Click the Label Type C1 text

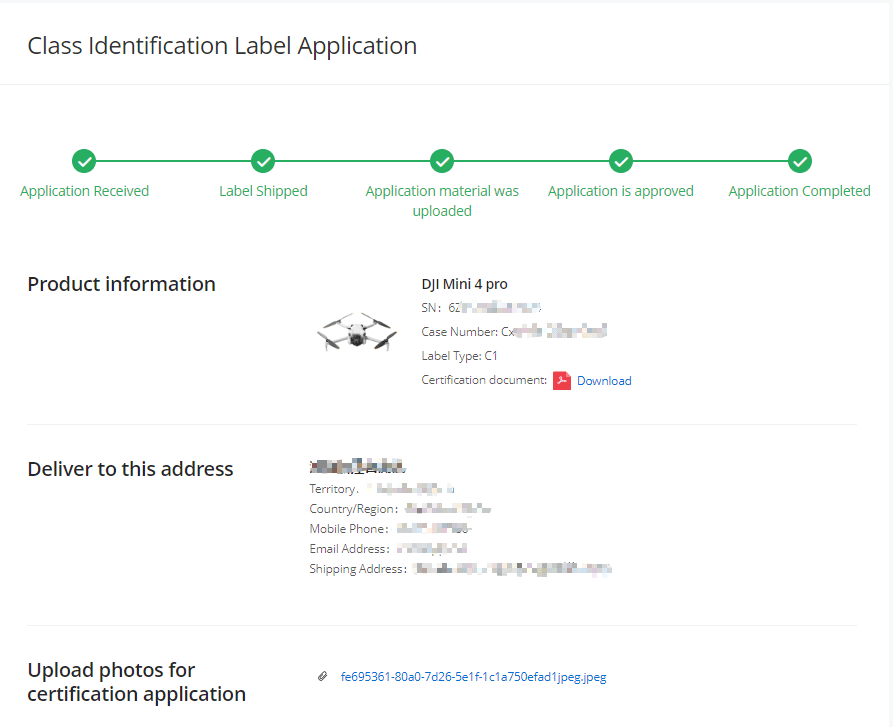point(459,356)
